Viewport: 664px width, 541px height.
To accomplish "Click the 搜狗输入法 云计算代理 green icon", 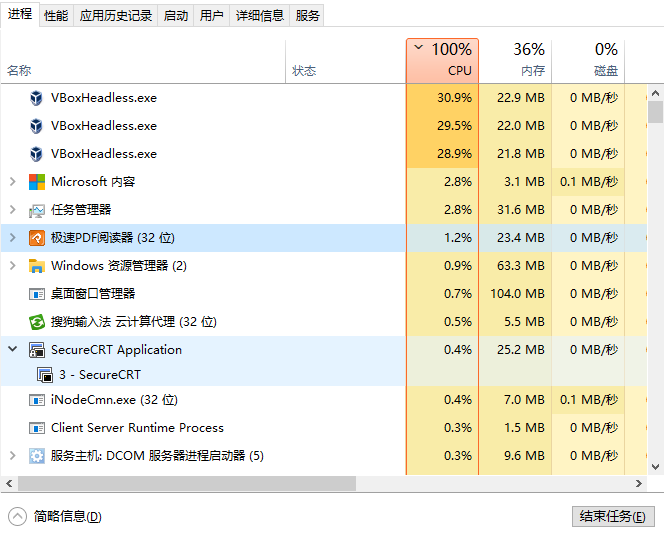I will [x=37, y=322].
